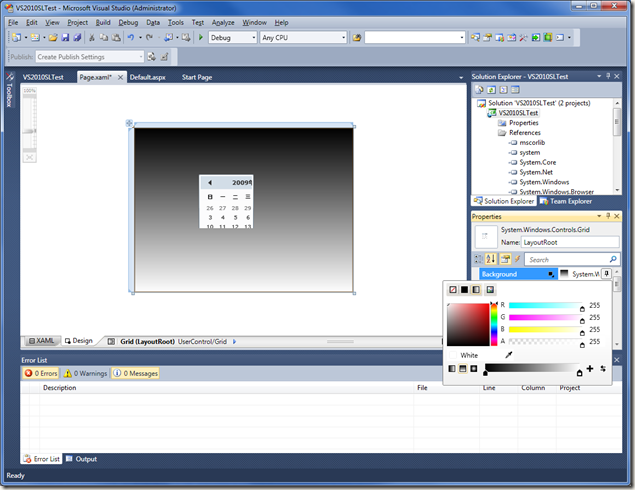Click the calendar previous-month arrow in the designer
This screenshot has height=490, width=635.
[x=210, y=183]
